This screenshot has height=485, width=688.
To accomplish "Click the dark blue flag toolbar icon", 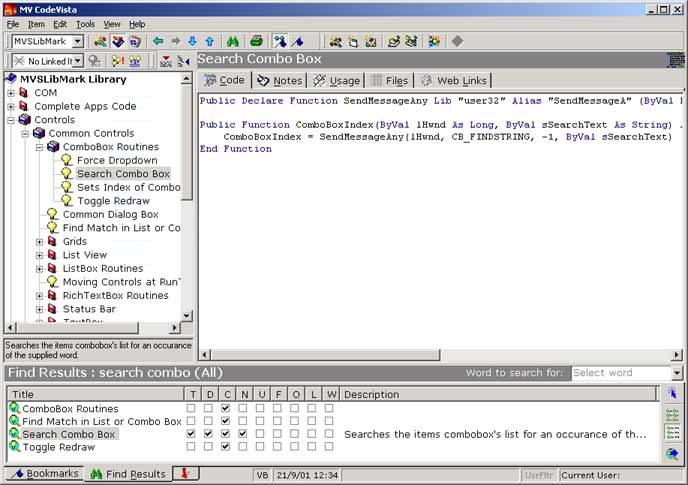I will 298,41.
